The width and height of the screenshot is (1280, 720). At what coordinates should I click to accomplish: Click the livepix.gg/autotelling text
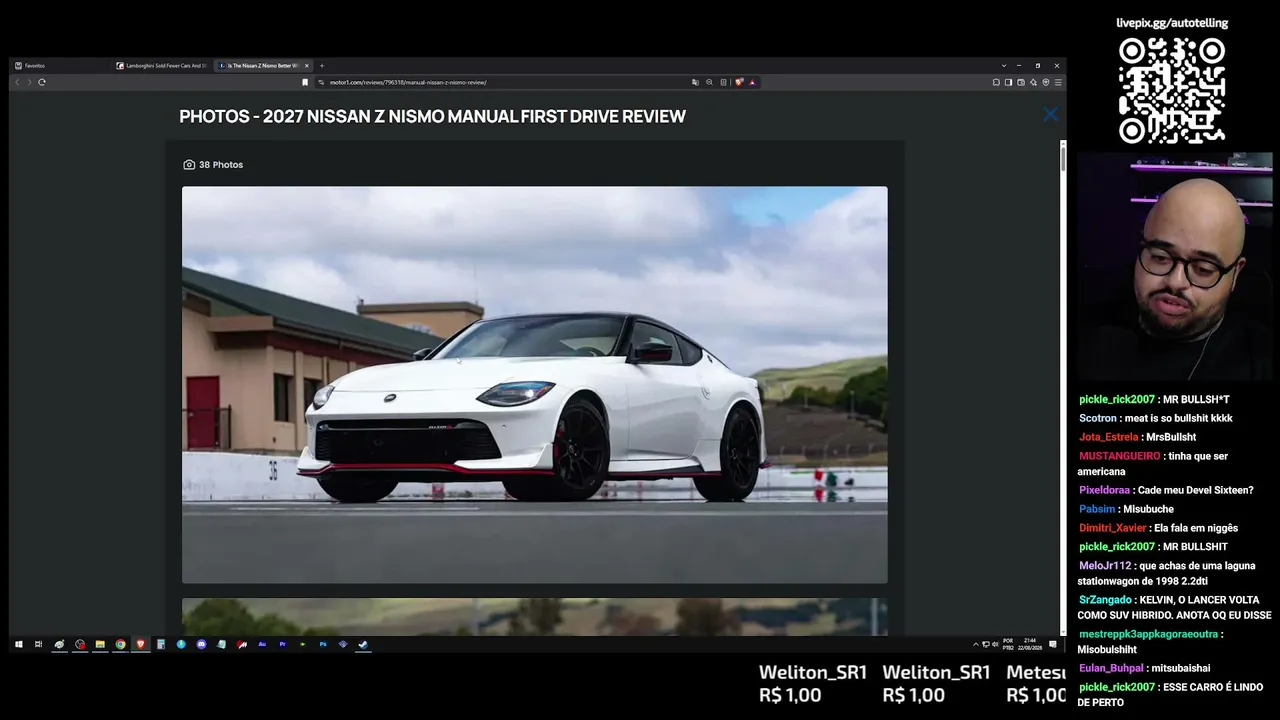[x=1172, y=23]
